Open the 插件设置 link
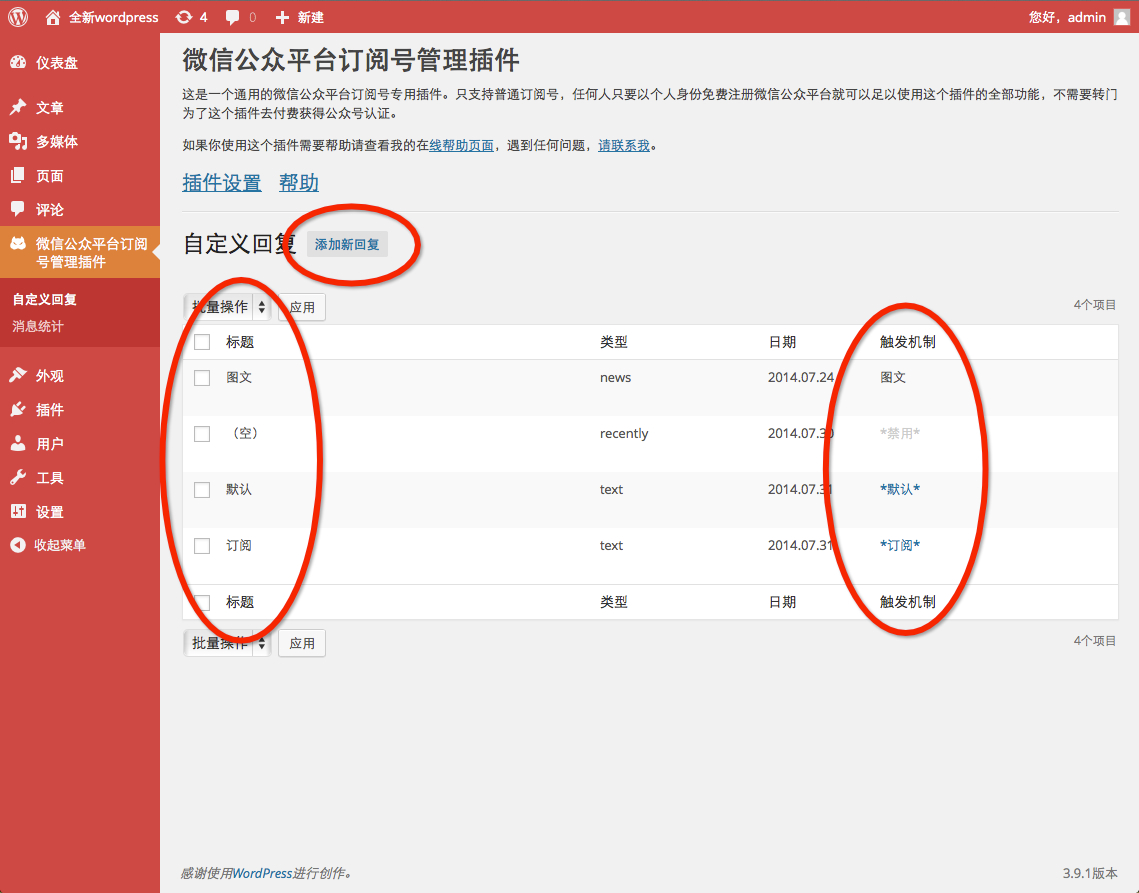 222,183
